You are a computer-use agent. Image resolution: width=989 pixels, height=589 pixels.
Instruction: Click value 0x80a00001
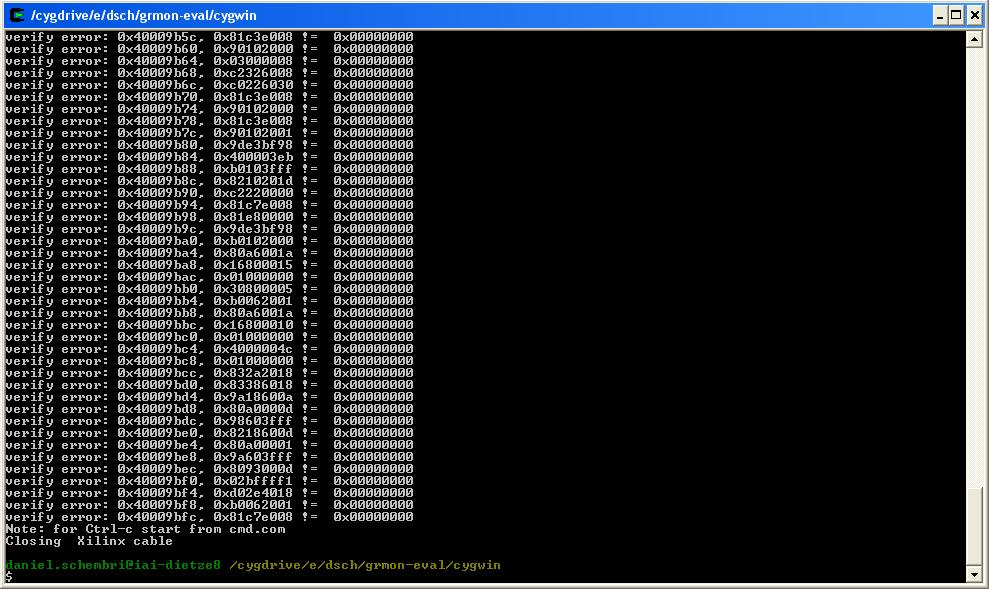tap(254, 445)
